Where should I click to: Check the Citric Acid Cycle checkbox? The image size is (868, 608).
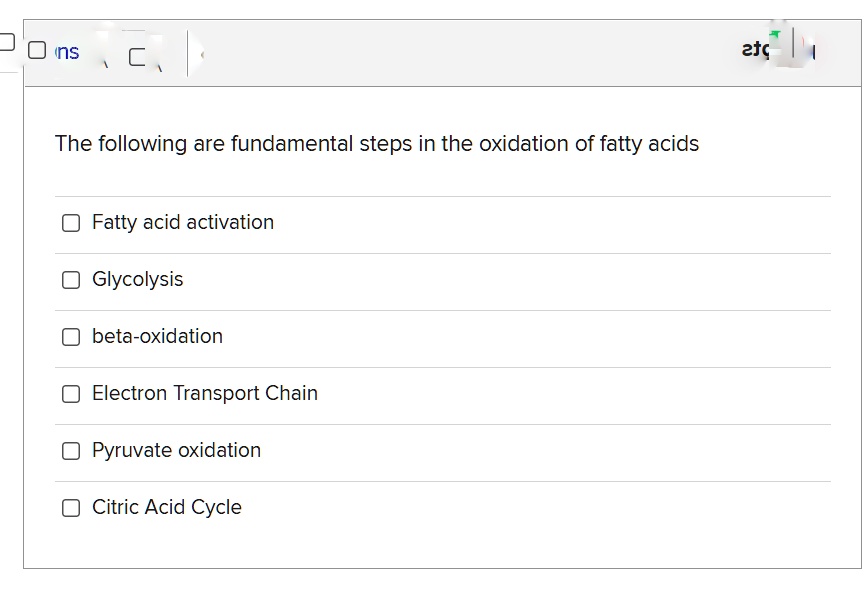tap(70, 508)
